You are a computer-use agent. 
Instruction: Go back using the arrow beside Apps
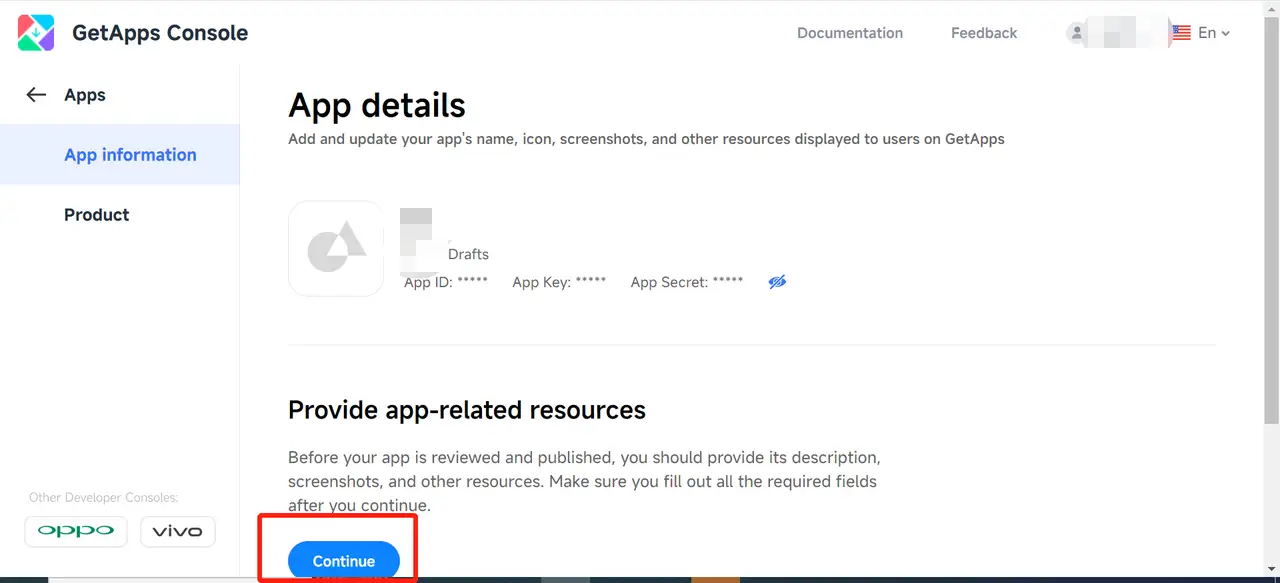(x=37, y=95)
